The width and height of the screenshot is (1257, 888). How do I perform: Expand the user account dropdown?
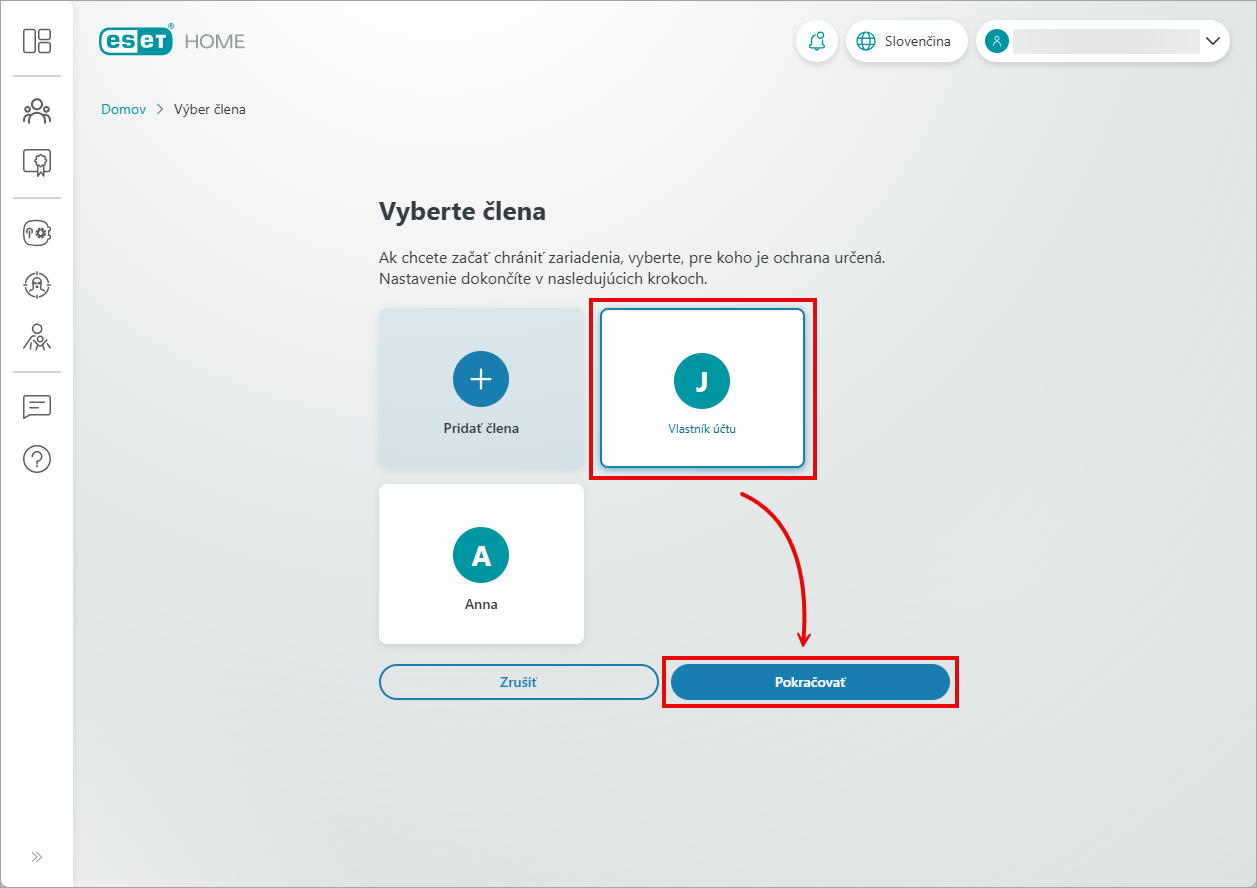(x=1213, y=41)
